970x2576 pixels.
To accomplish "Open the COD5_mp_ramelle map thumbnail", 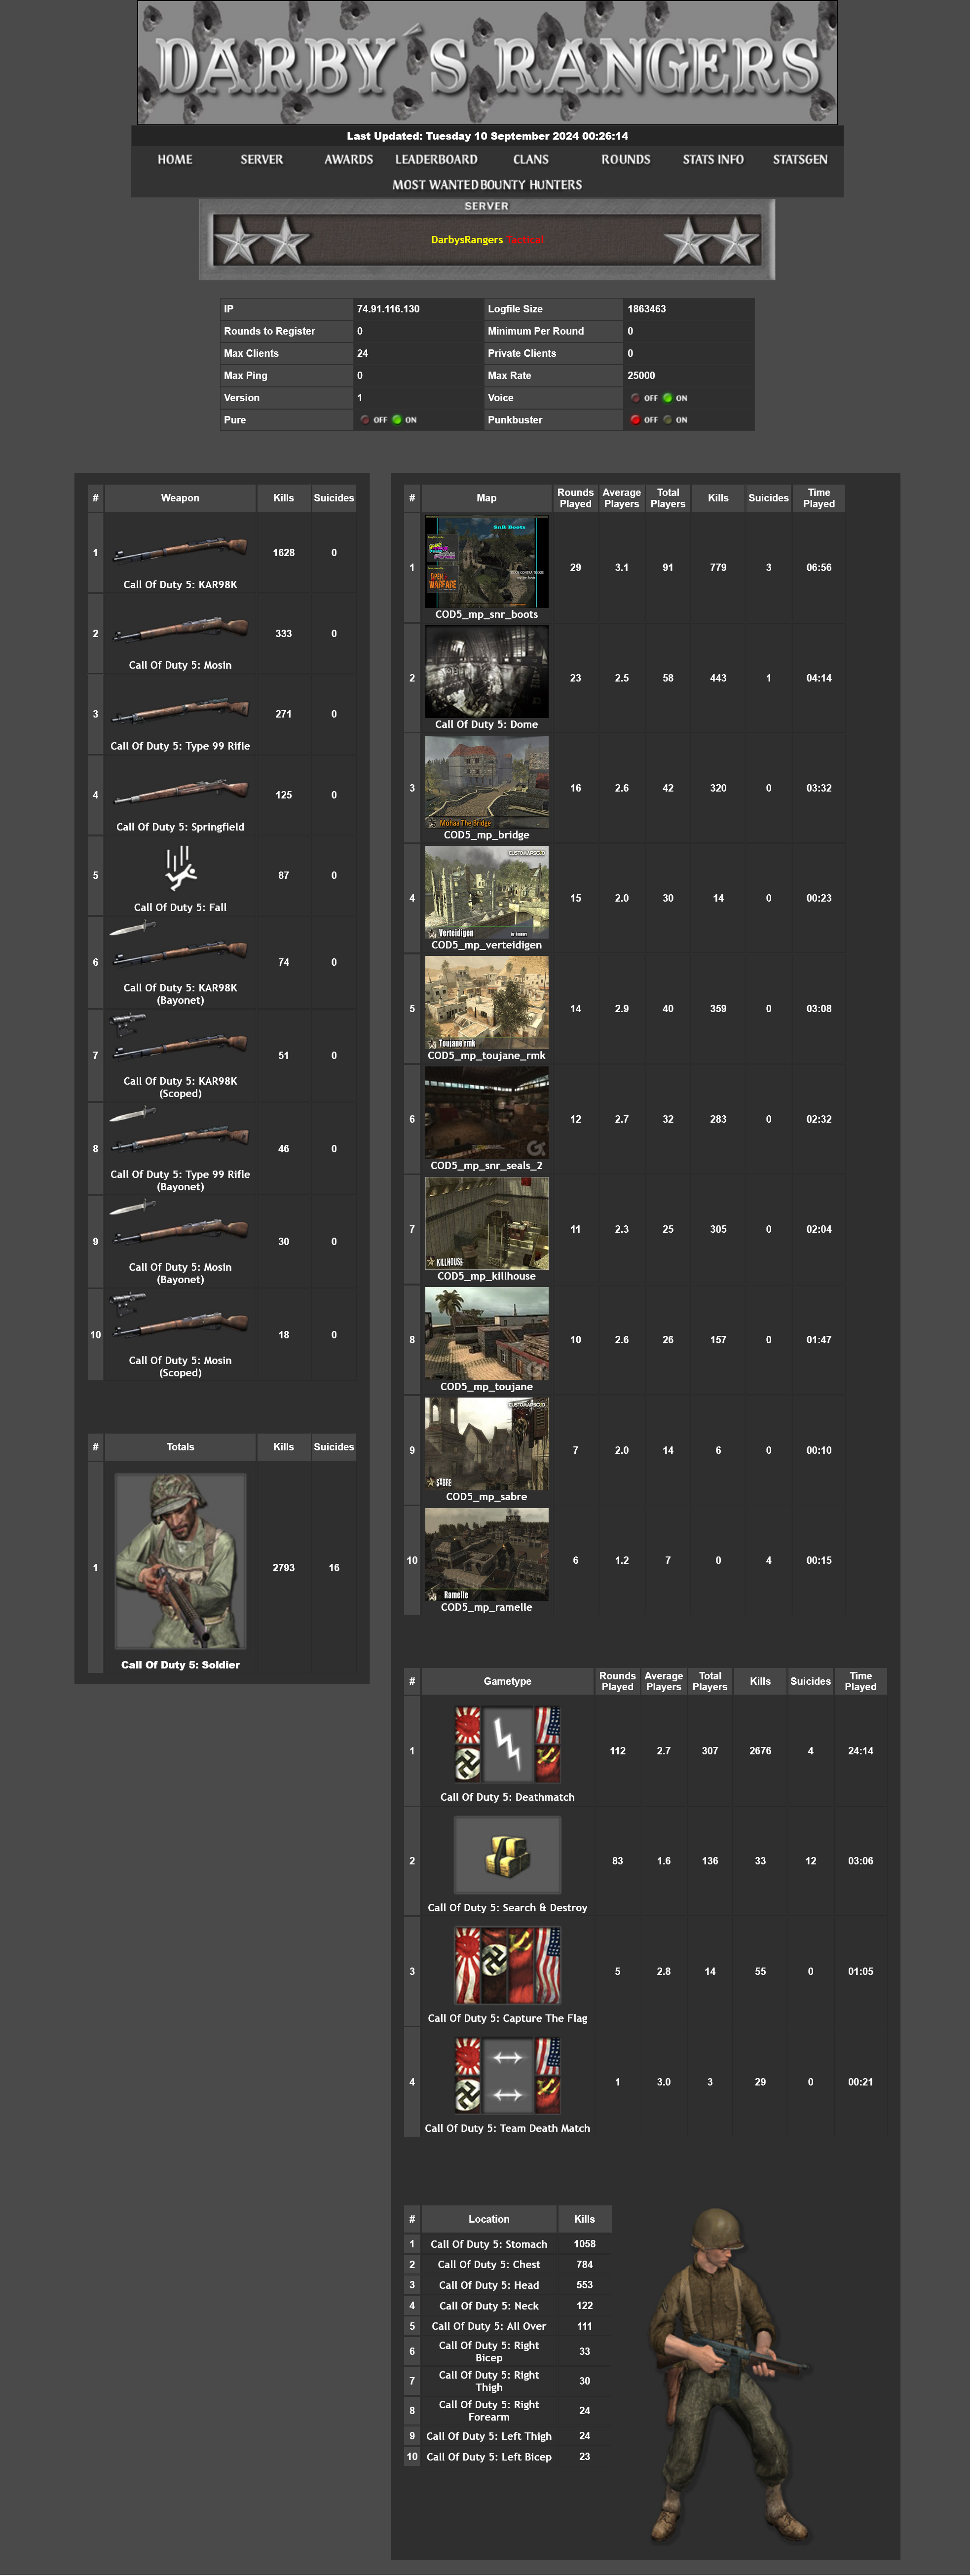I will pos(487,1554).
